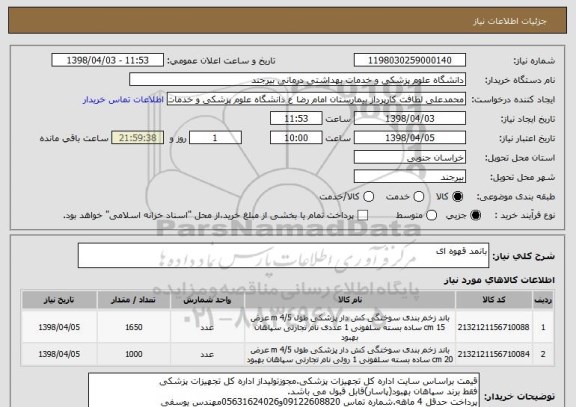Click the delivery city field بیرجند
Screen dimensions: 576x407
[x=410, y=177]
